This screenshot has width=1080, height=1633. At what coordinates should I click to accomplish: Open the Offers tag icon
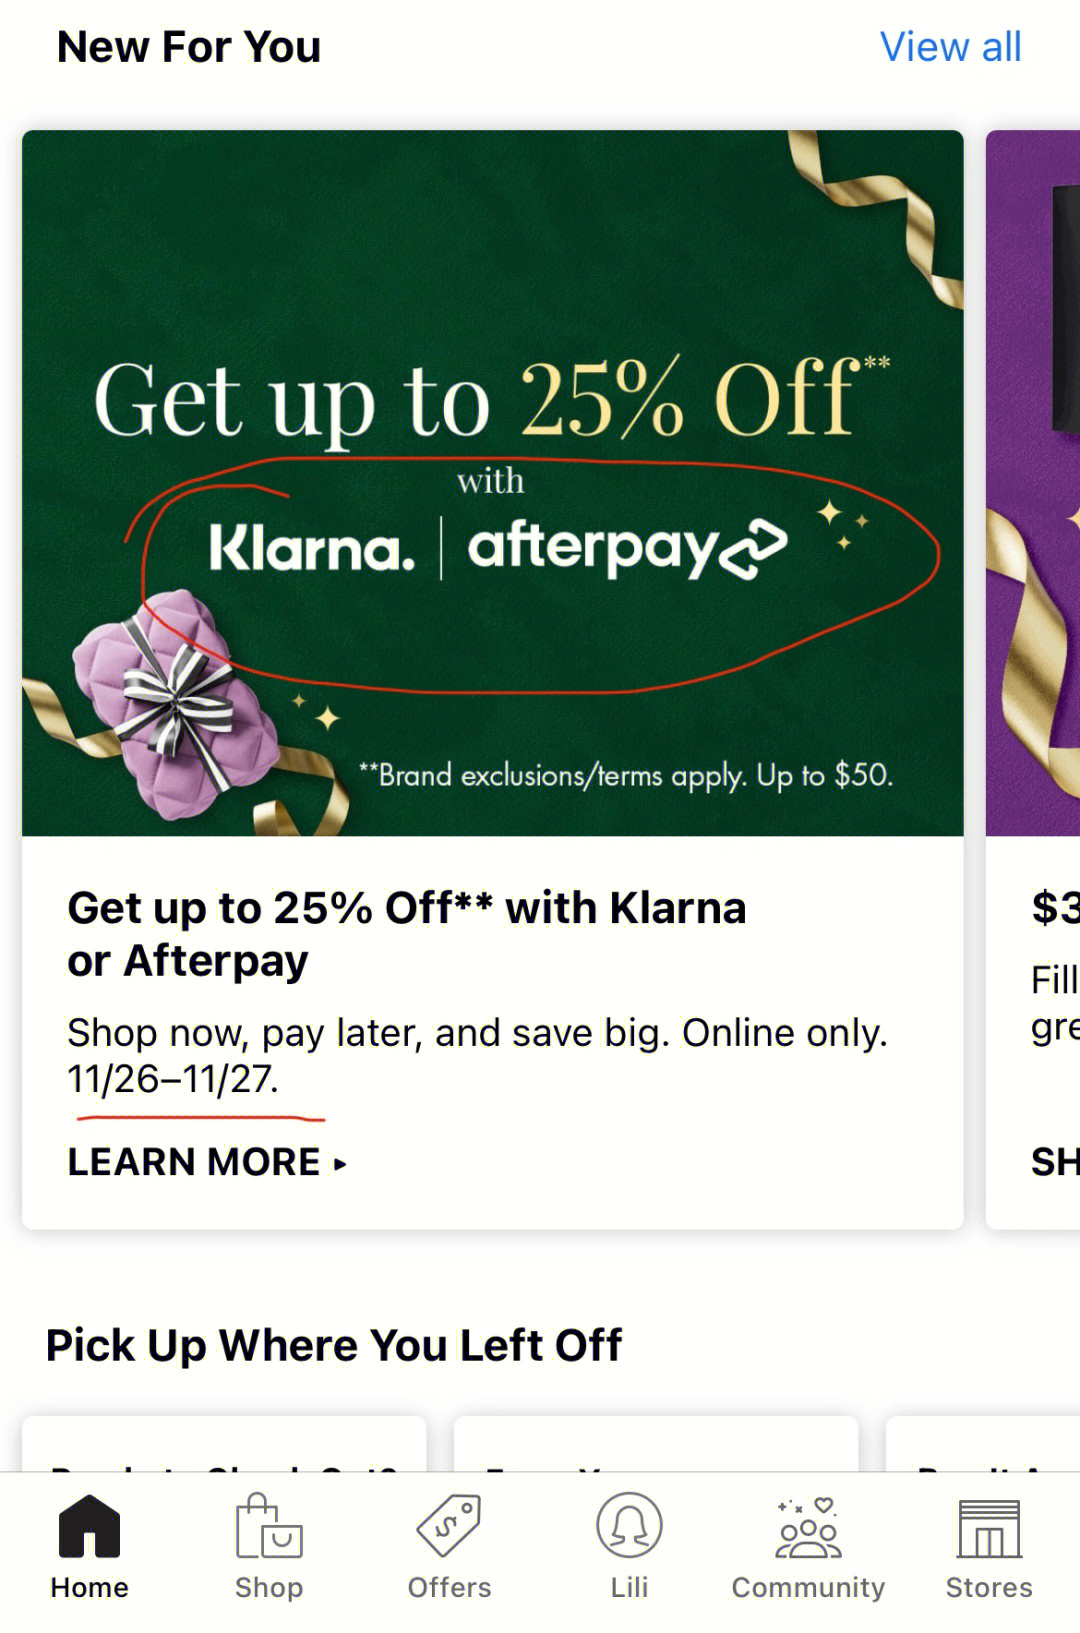(449, 1526)
